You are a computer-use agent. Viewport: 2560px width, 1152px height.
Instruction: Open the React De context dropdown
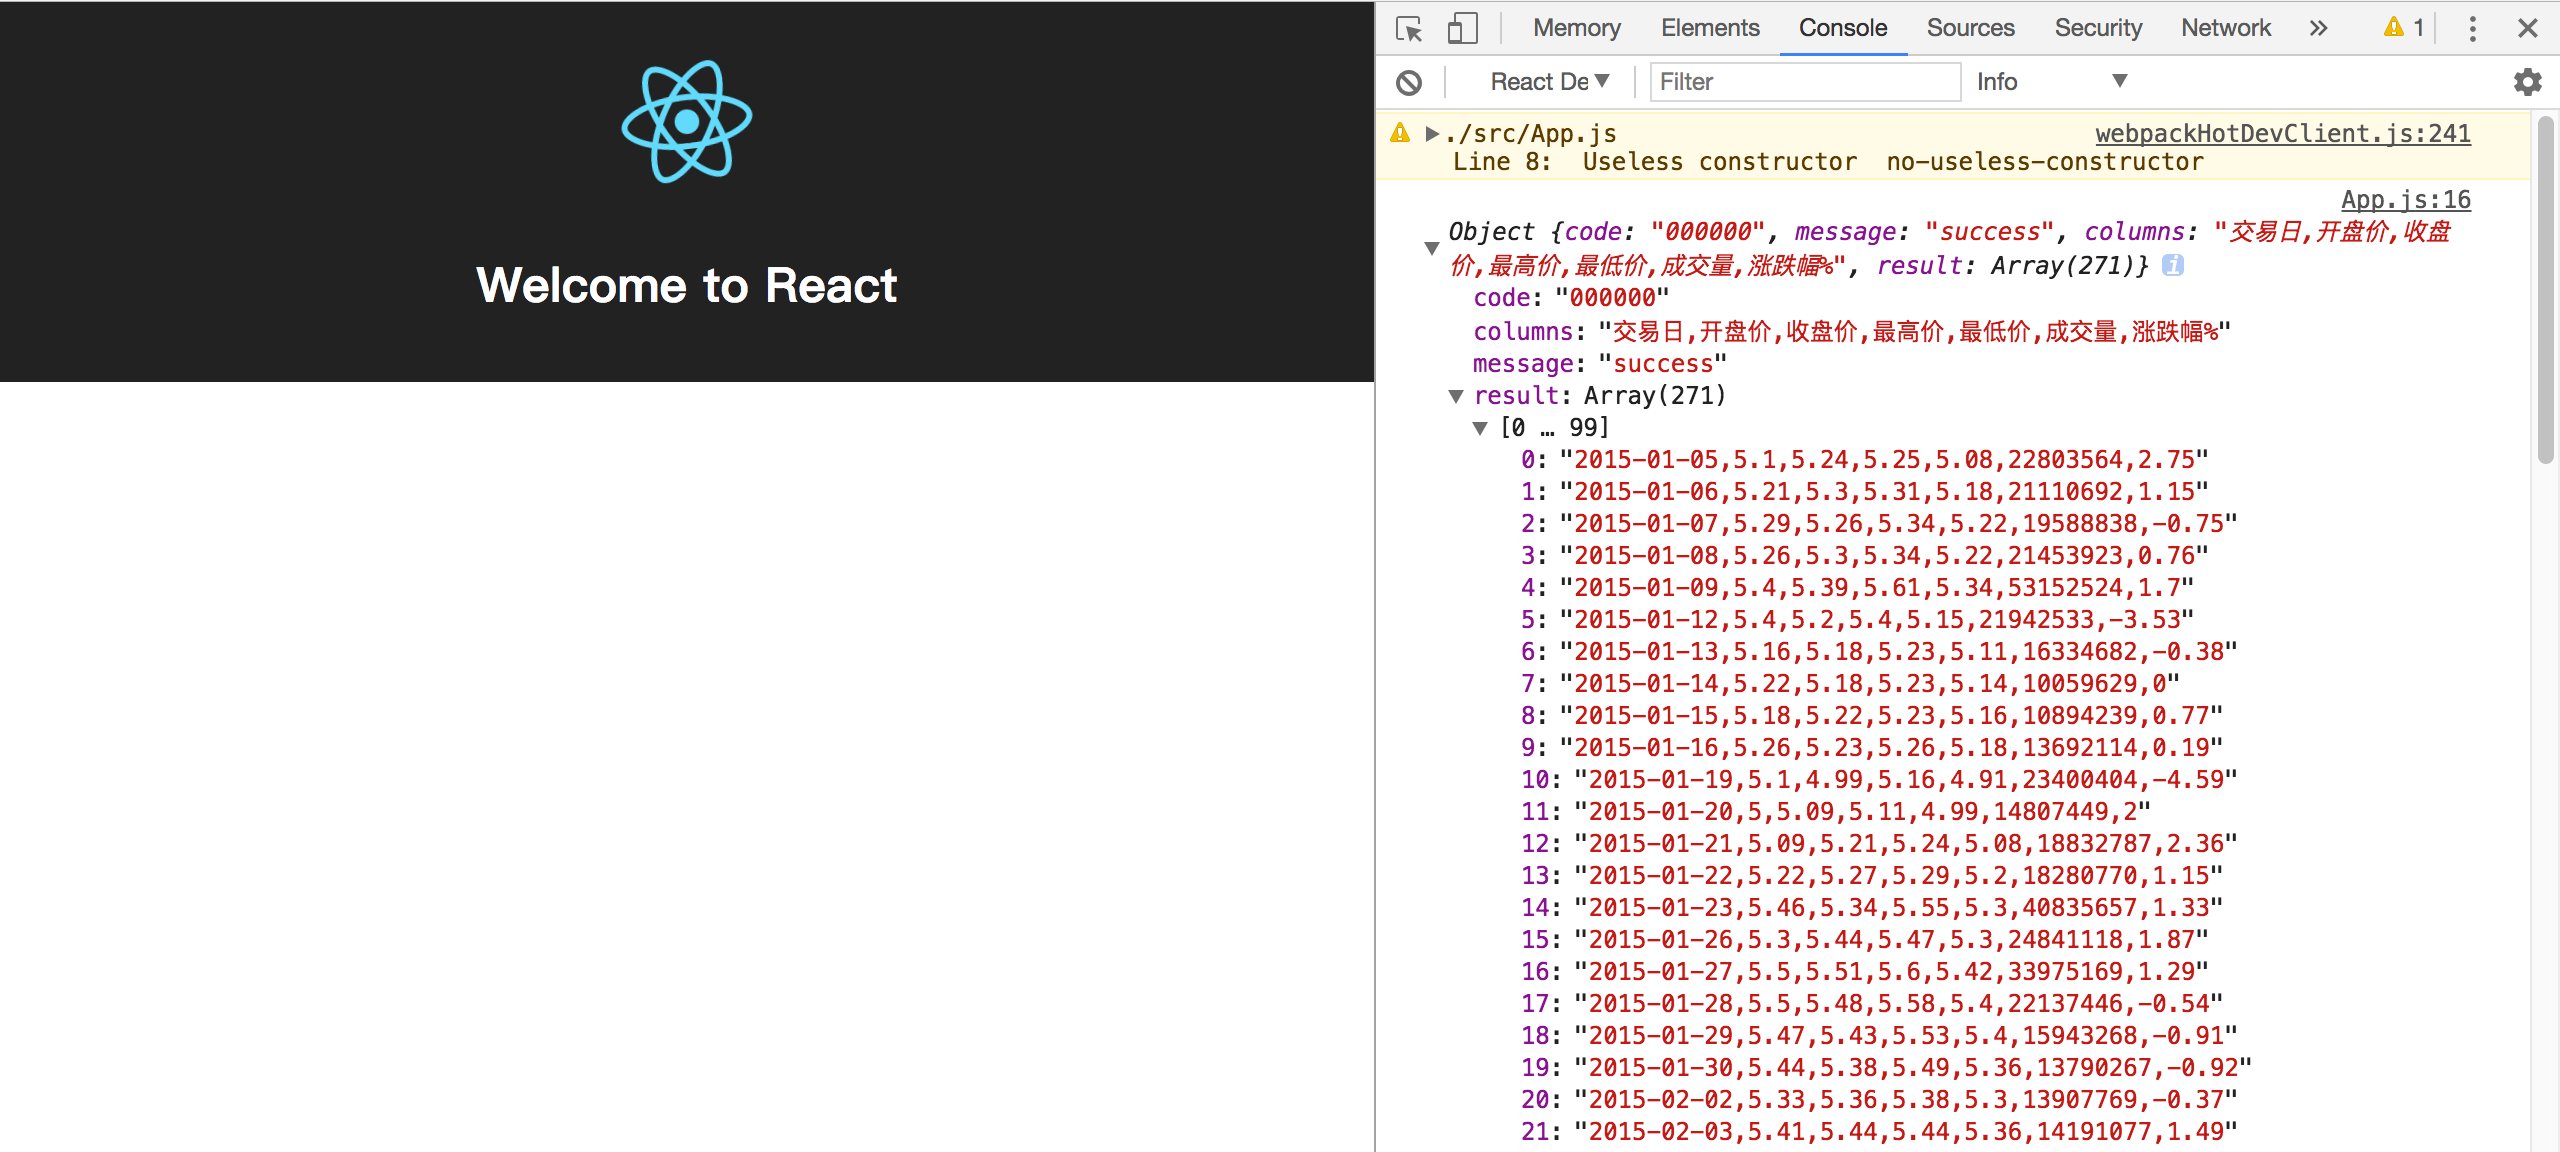coord(1549,82)
